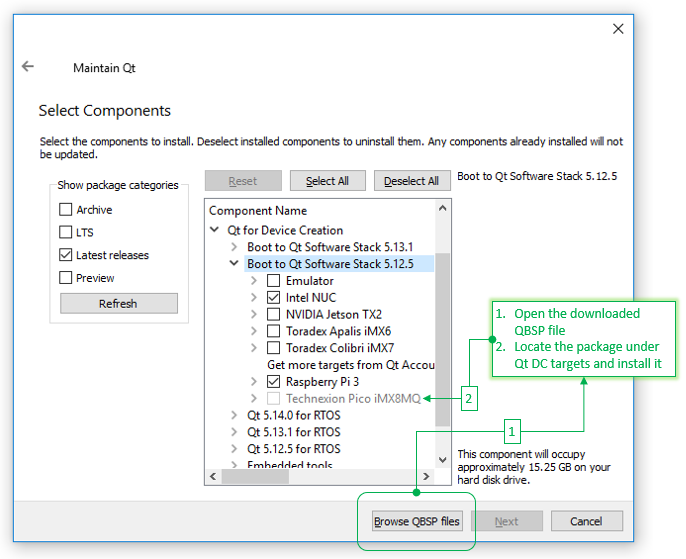686x559 pixels.
Task: Toggle the Preview category checkbox
Action: [66, 278]
